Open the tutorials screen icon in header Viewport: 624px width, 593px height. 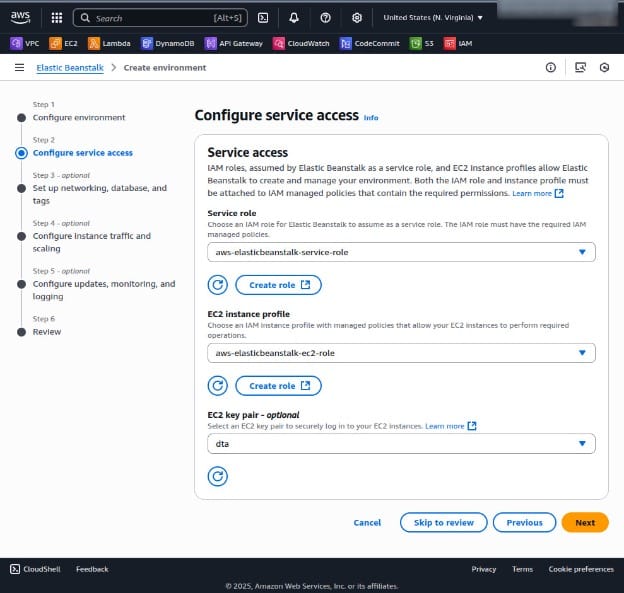pos(581,67)
